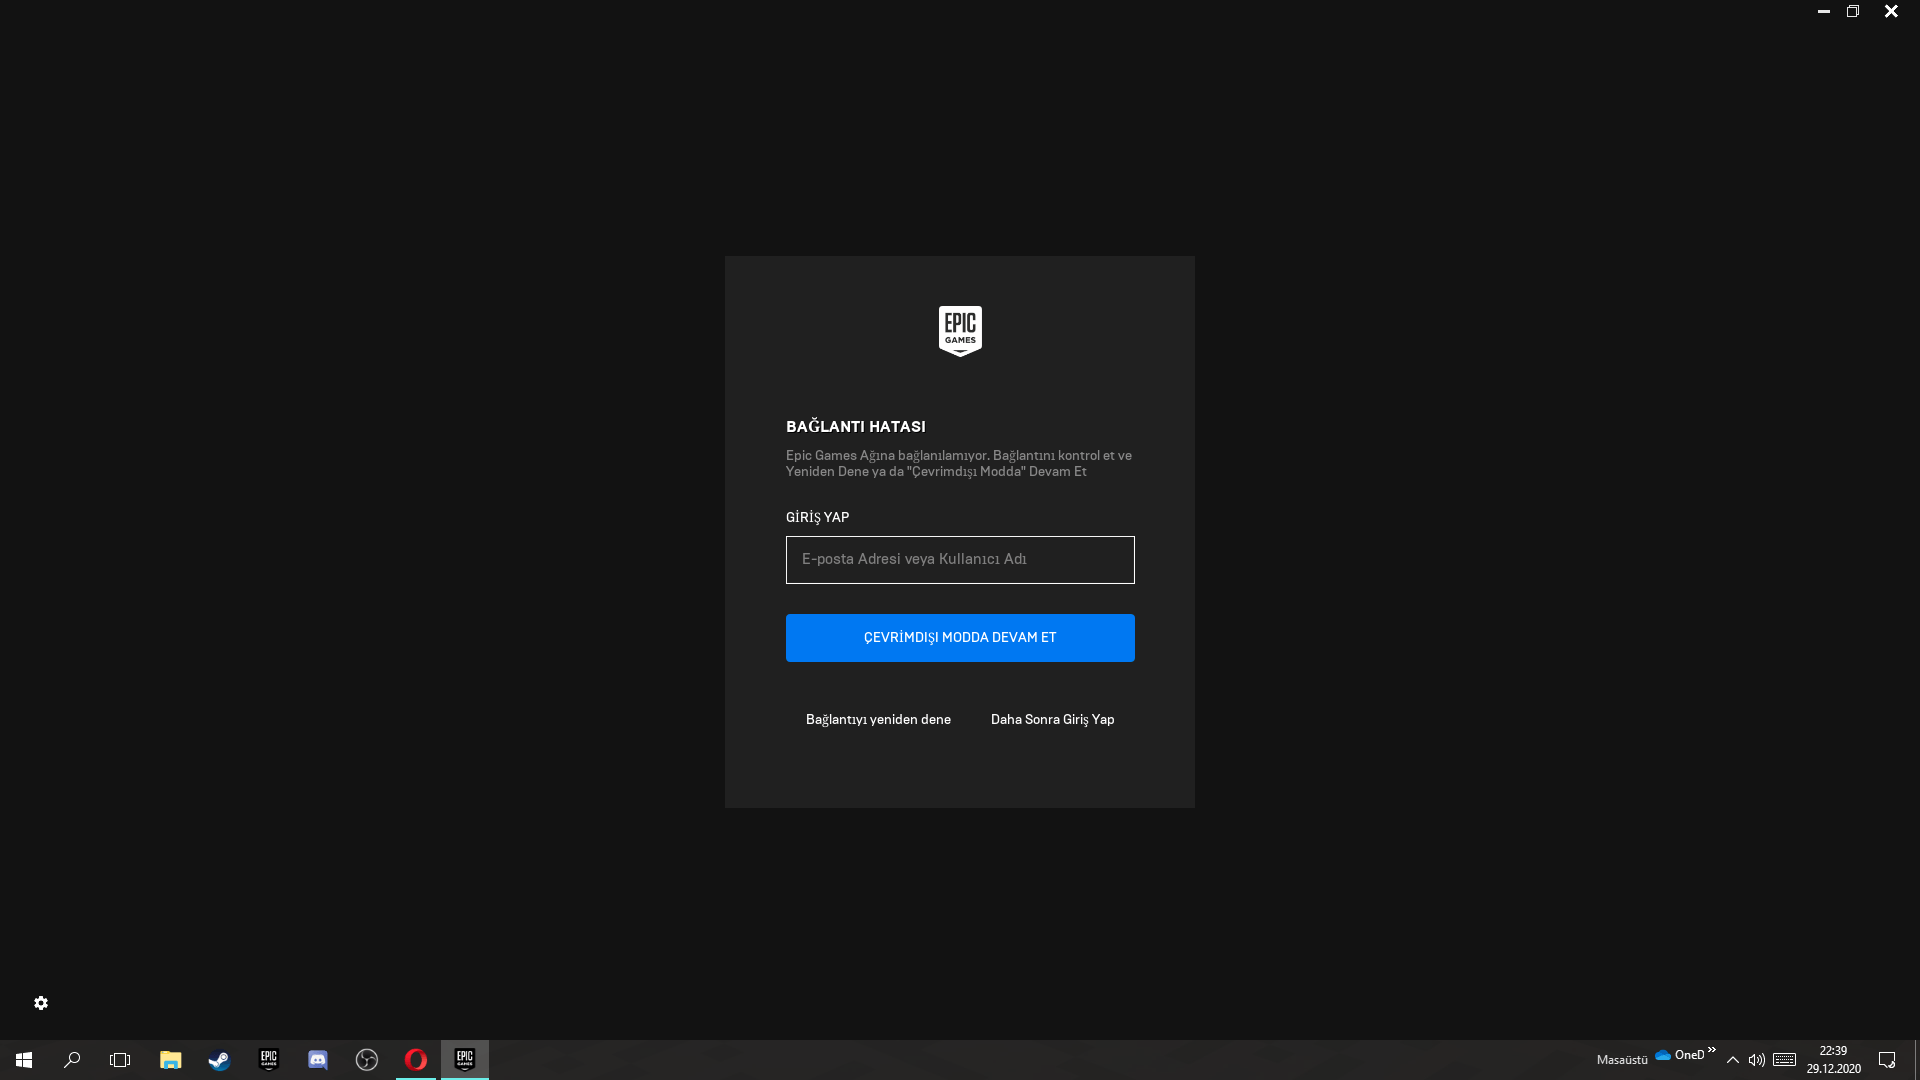
Task: Open Windows Task View icon
Action: pos(120,1060)
